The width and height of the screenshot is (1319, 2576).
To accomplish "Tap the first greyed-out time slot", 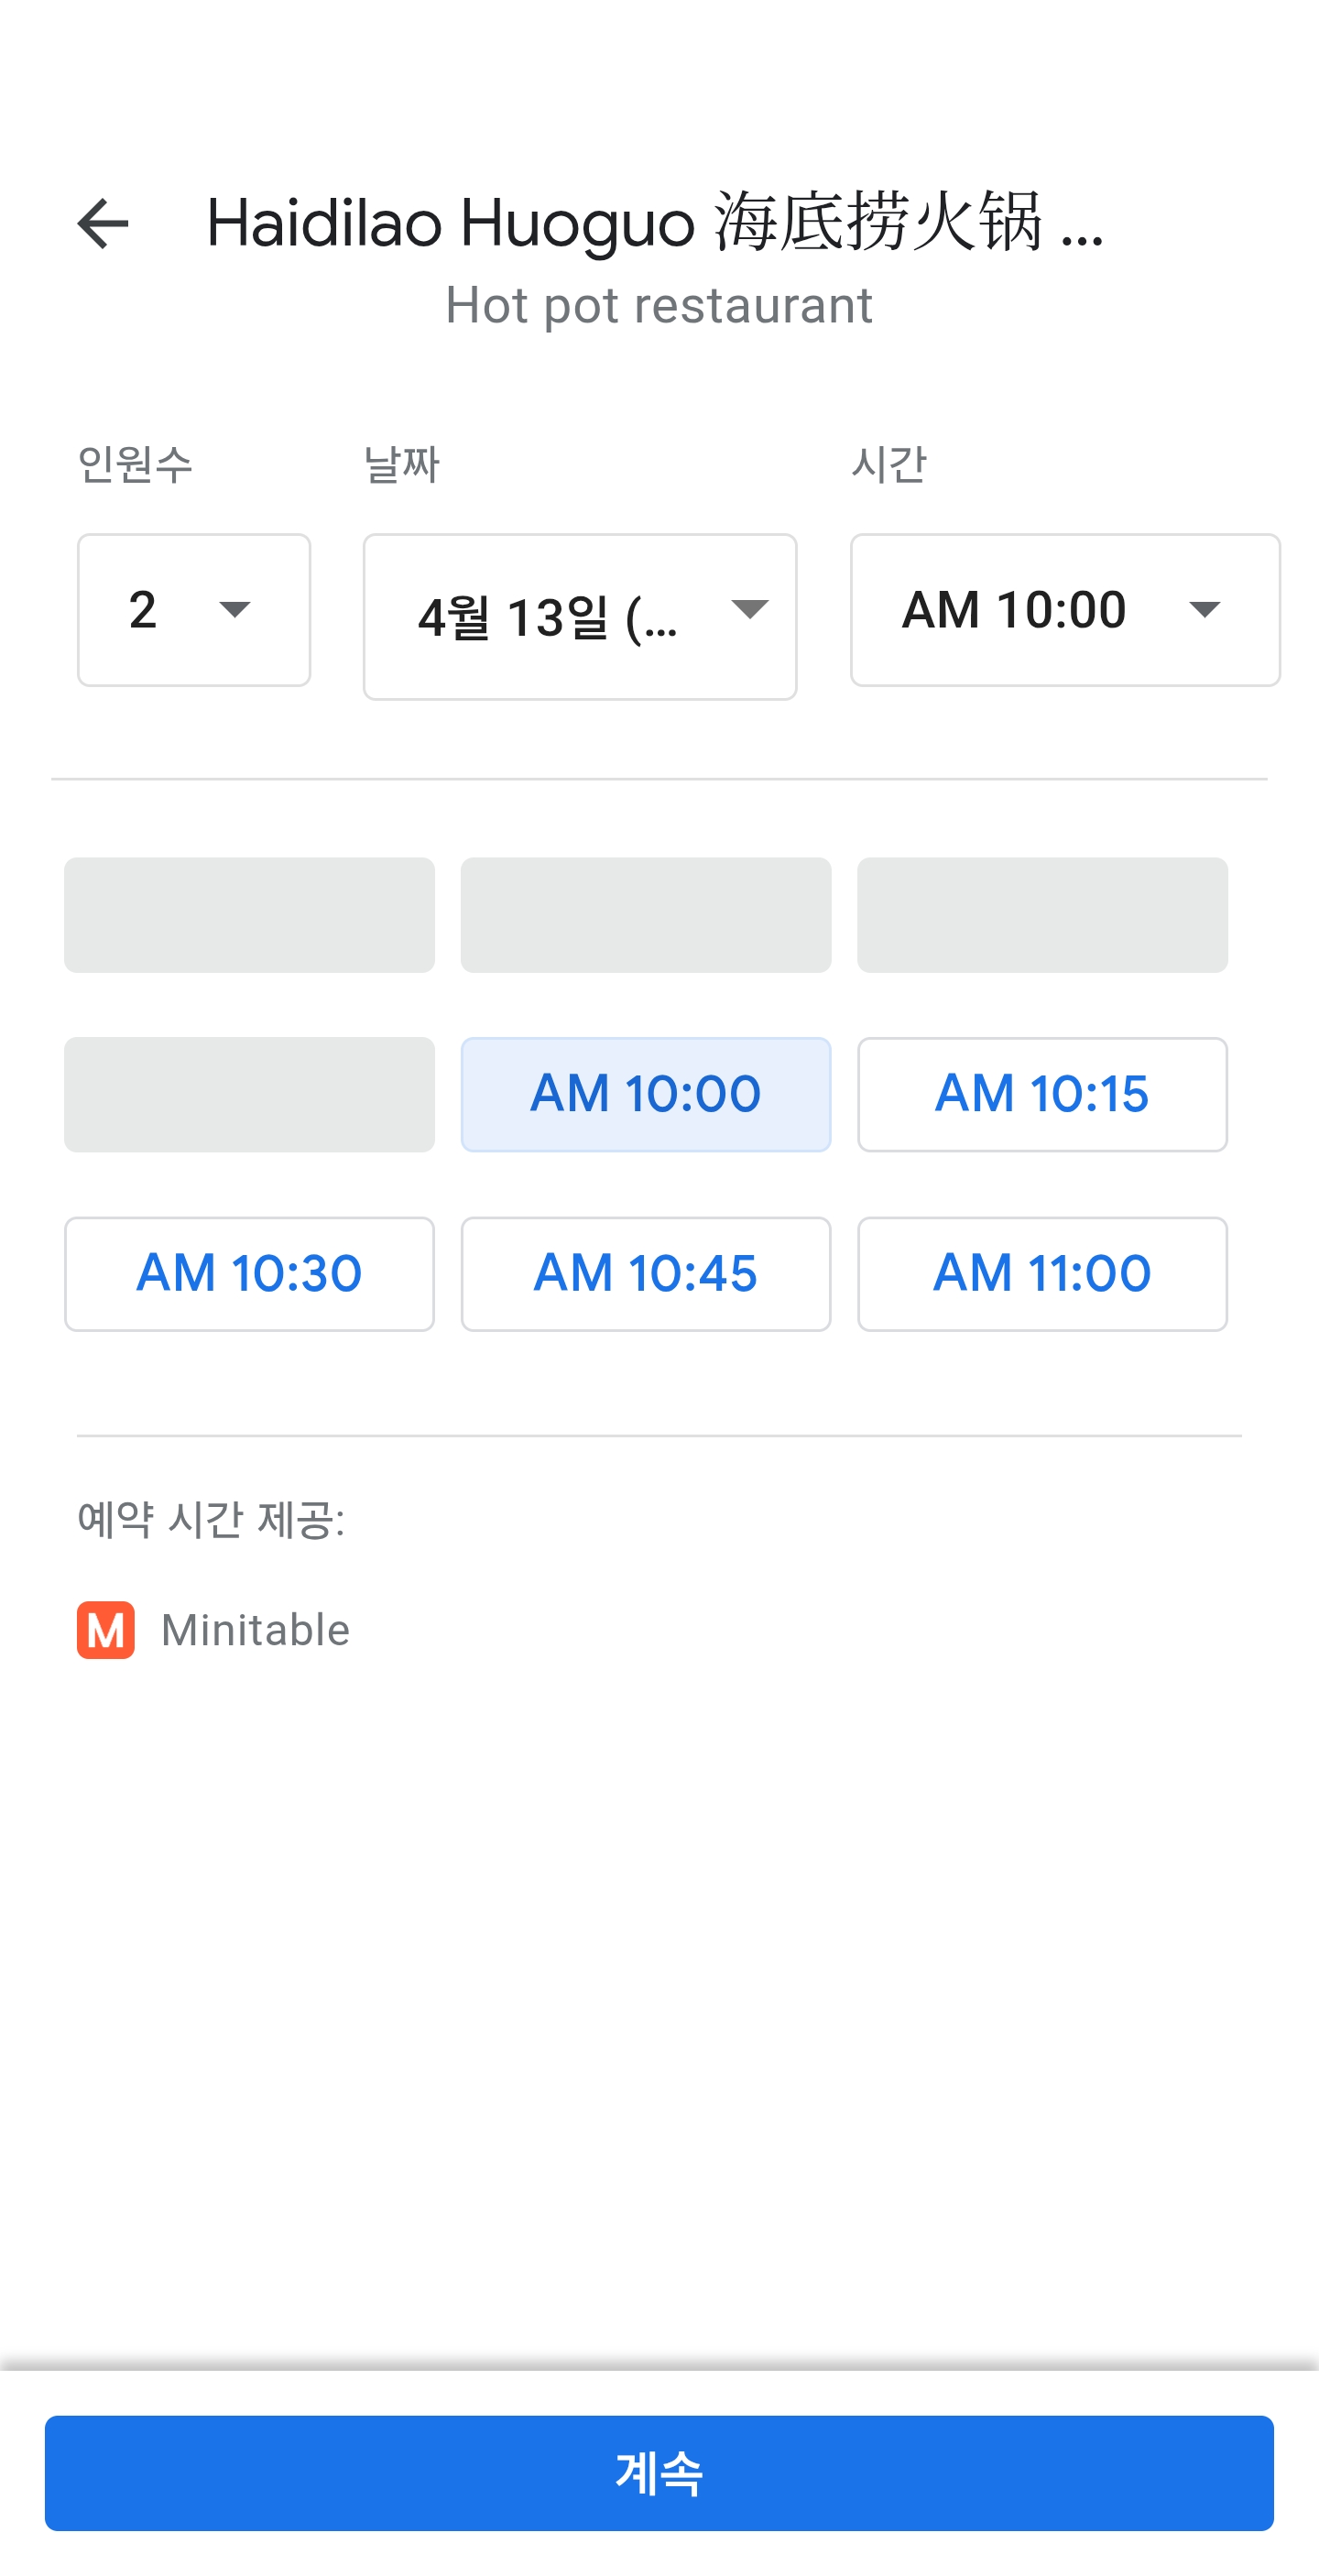I will 249,914.
